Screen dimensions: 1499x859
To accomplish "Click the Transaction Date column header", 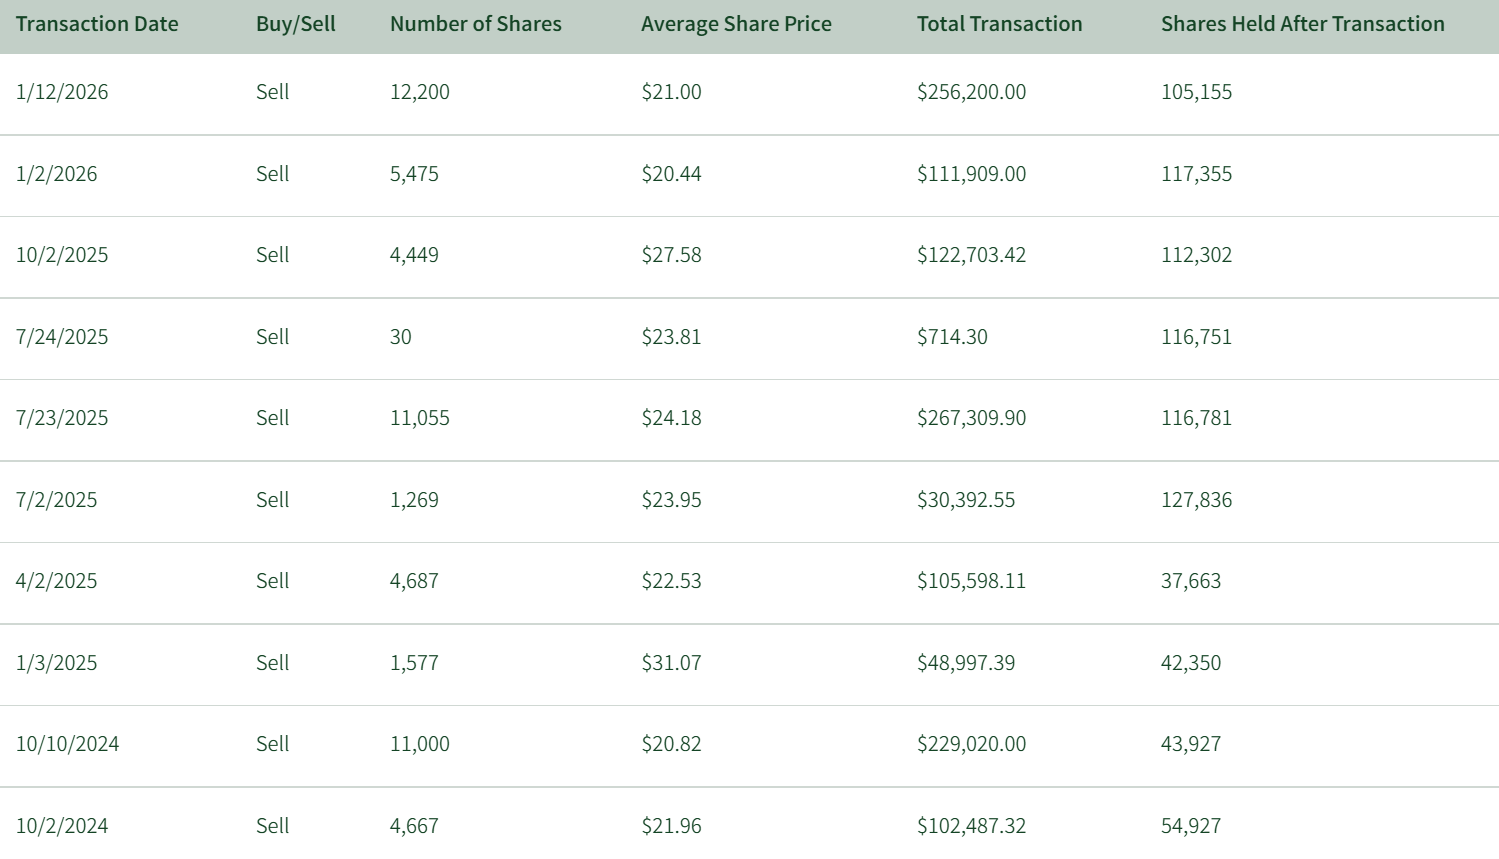I will coord(97,24).
